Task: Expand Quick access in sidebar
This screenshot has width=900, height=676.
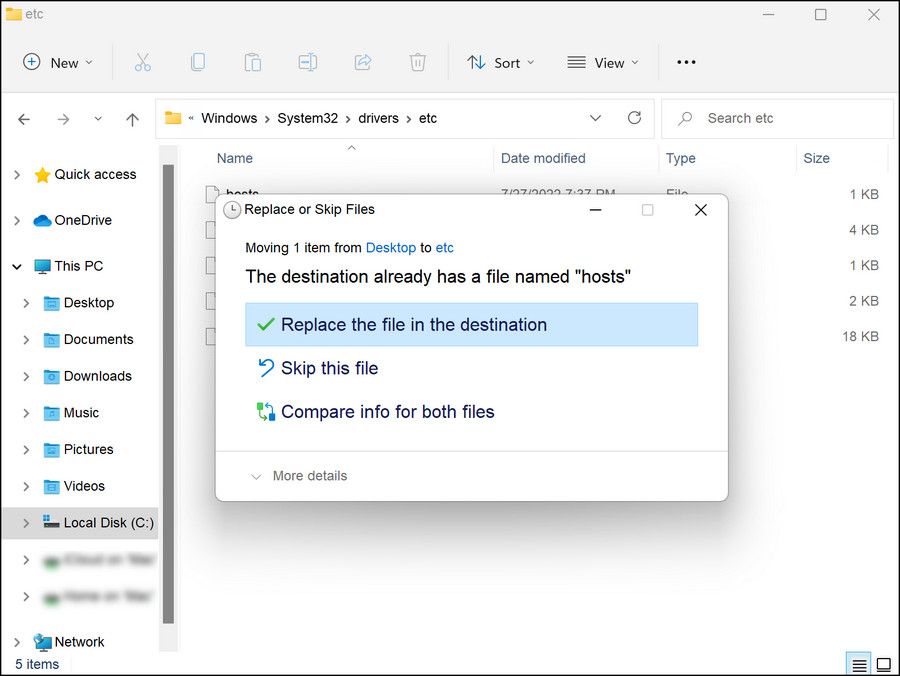Action: [17, 174]
